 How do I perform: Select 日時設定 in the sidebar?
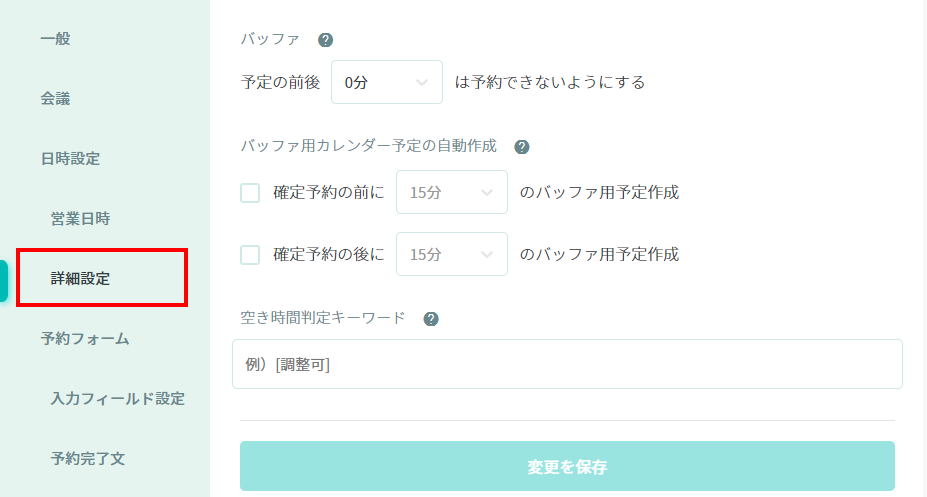(70, 158)
